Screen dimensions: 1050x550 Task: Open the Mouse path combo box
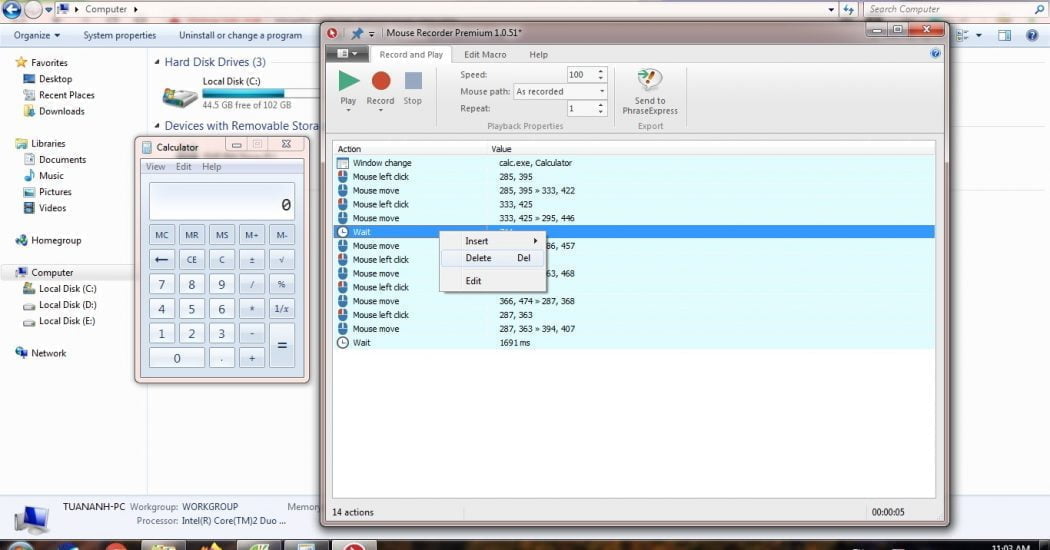point(560,91)
